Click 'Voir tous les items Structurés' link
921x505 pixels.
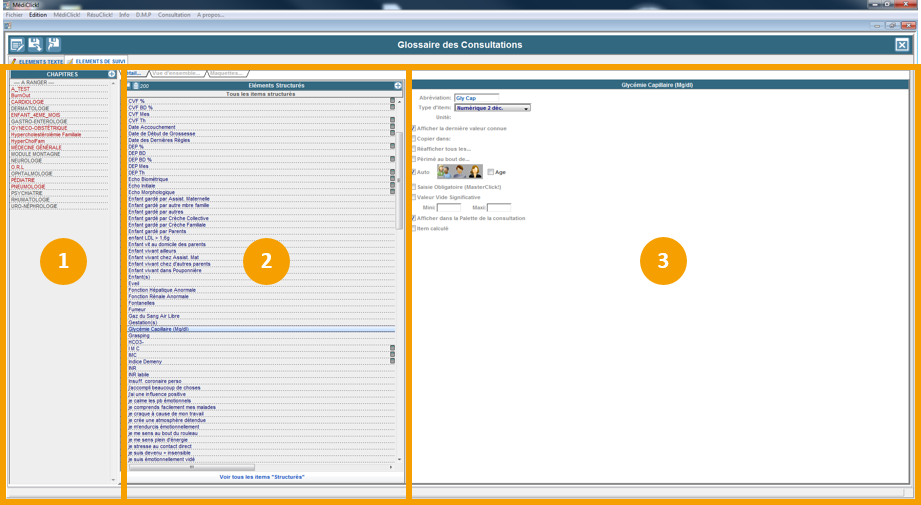click(261, 477)
